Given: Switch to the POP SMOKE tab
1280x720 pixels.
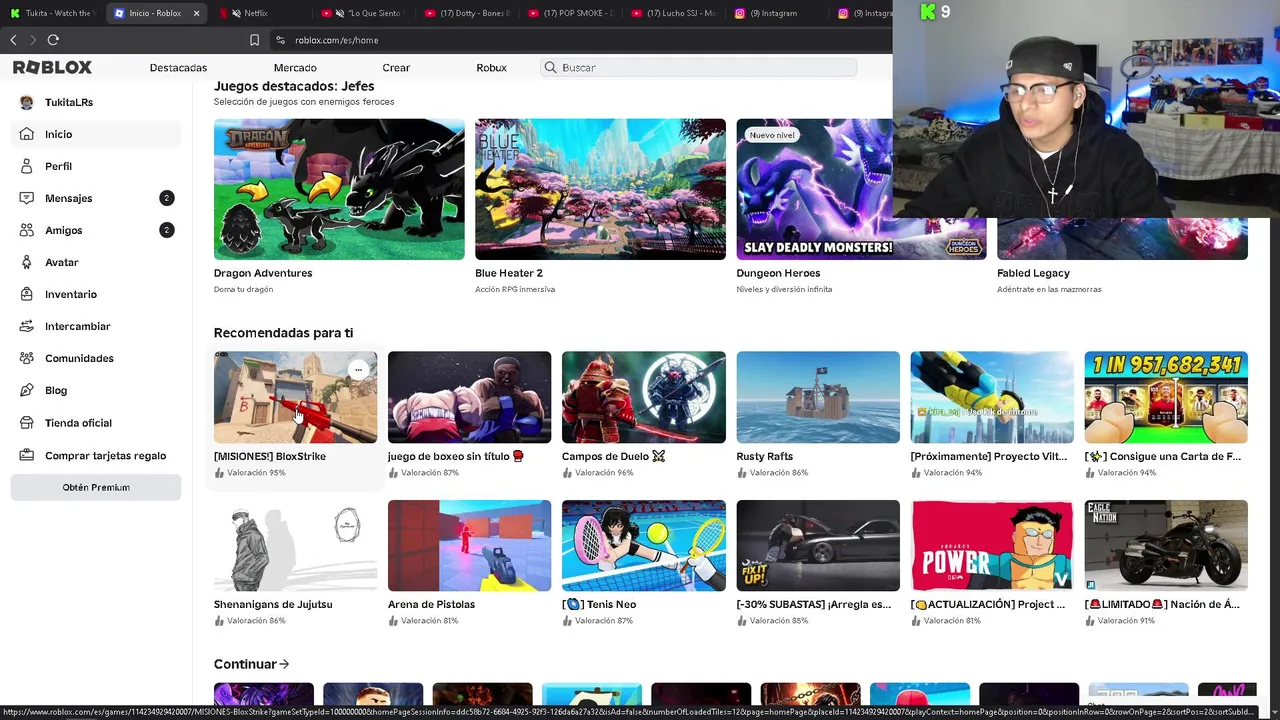Looking at the screenshot, I should [570, 13].
